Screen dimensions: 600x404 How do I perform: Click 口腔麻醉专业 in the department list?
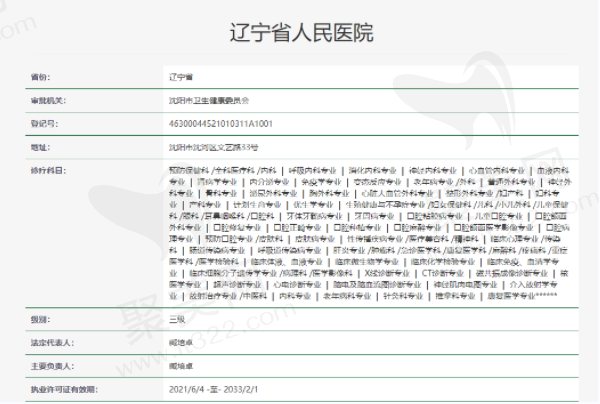point(417,228)
